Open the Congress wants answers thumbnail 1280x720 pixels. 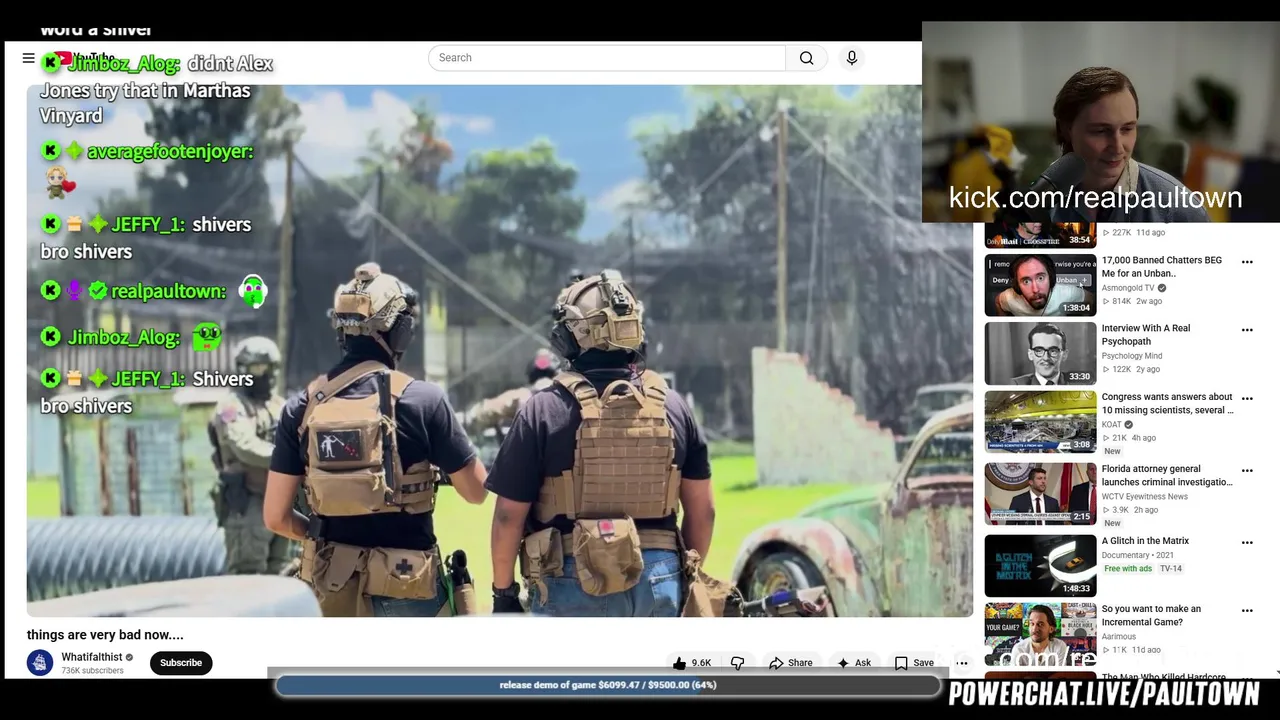tap(1040, 421)
